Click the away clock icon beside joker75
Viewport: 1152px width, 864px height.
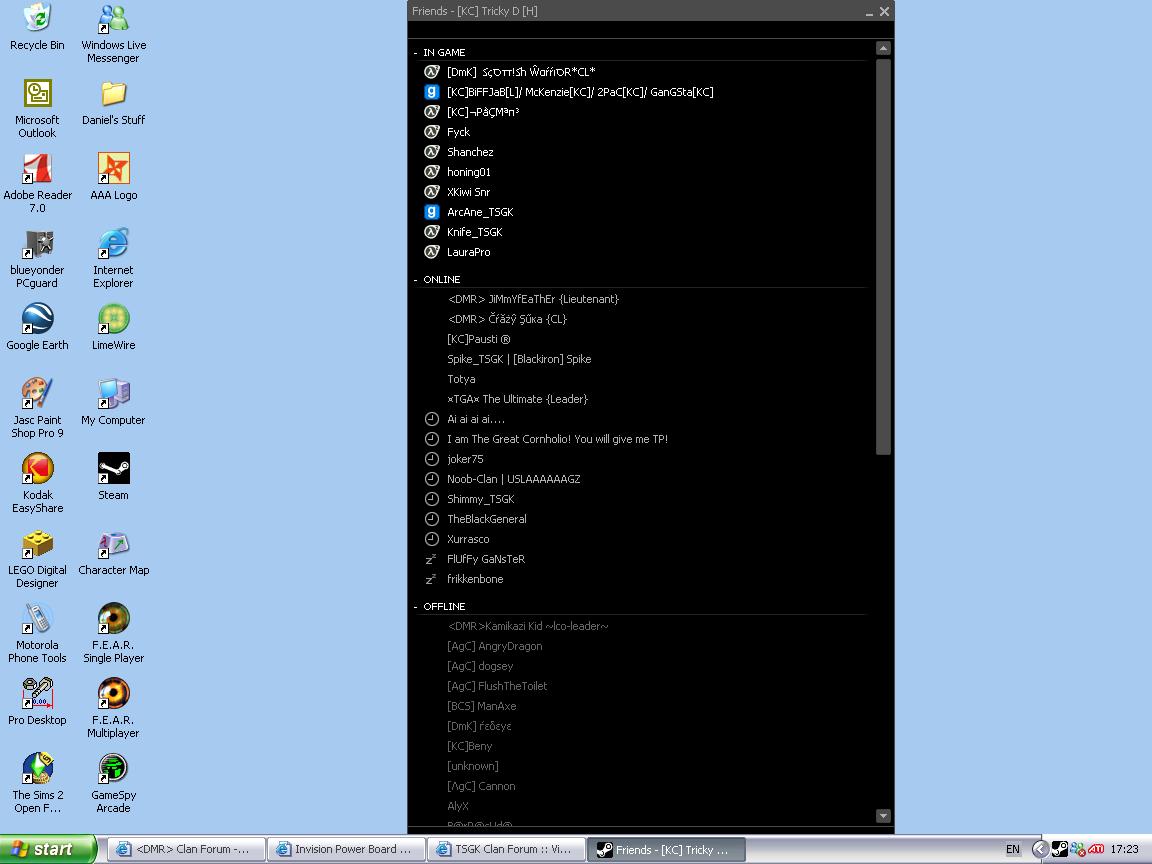point(432,459)
